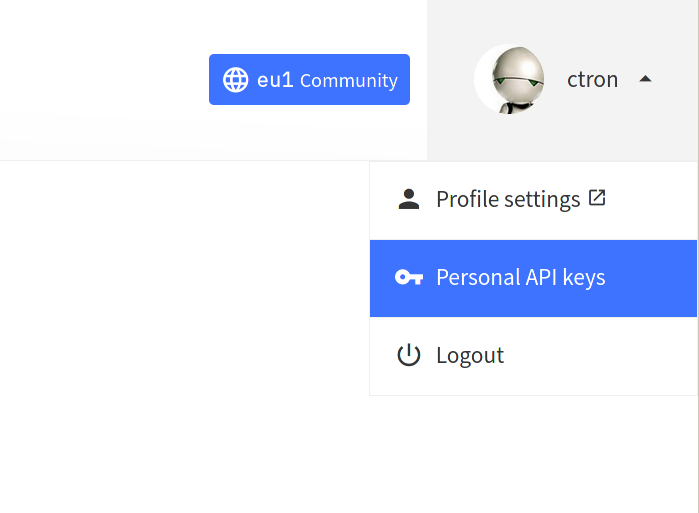Click the Community text on blue button
The width and height of the screenshot is (699, 513).
pos(349,81)
